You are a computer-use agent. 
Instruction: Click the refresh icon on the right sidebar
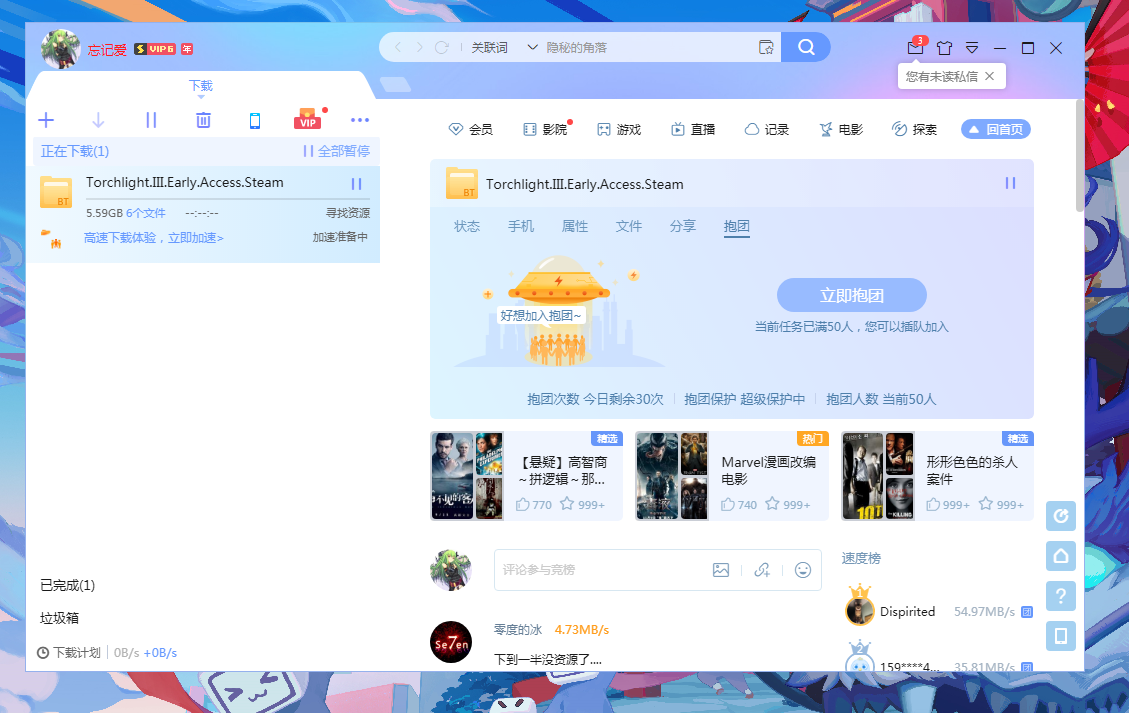[x=1060, y=516]
